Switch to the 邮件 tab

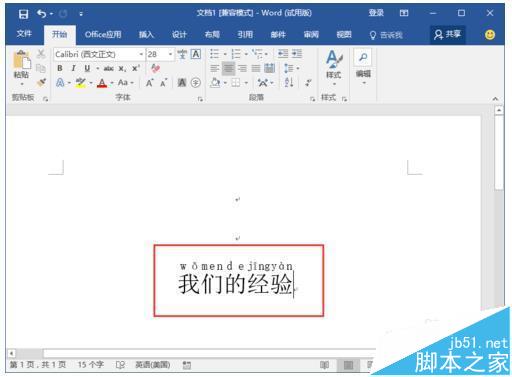pyautogui.click(x=278, y=34)
